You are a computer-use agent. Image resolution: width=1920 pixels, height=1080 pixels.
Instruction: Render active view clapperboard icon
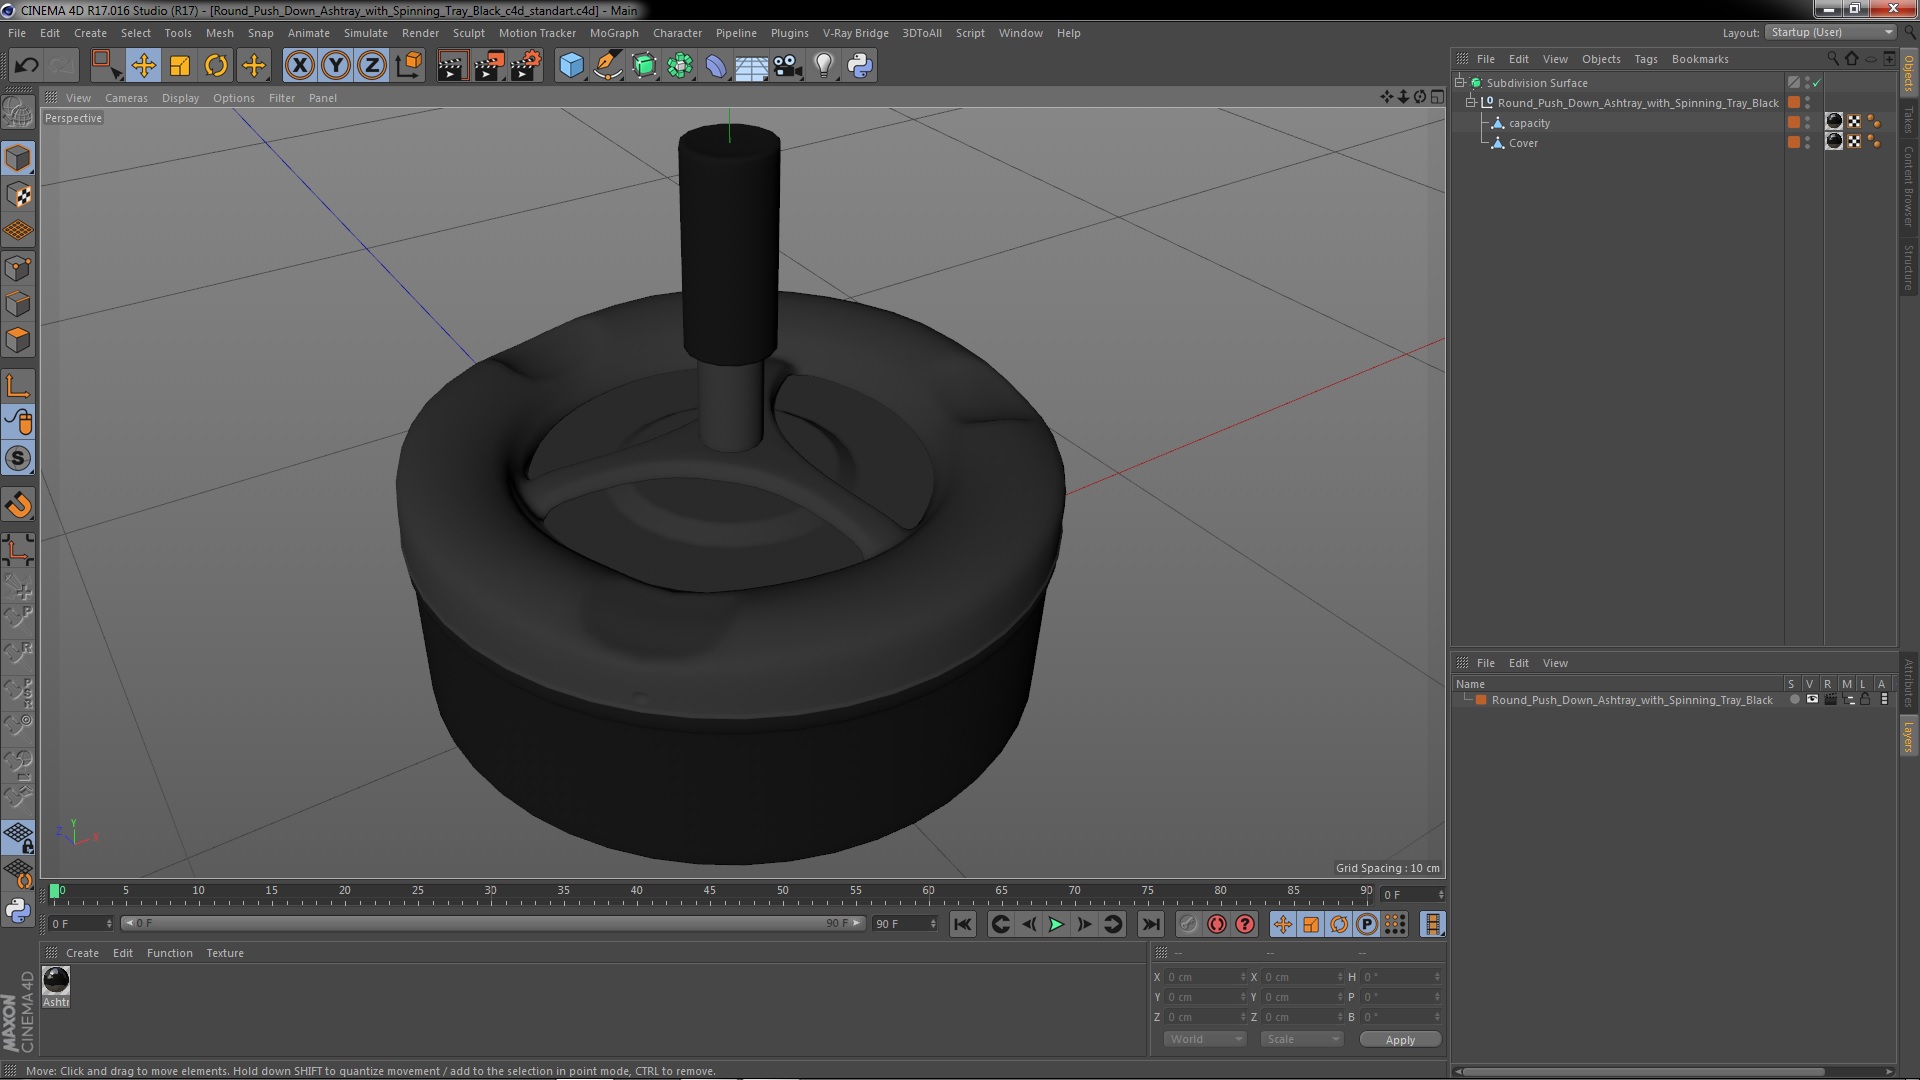[452, 66]
